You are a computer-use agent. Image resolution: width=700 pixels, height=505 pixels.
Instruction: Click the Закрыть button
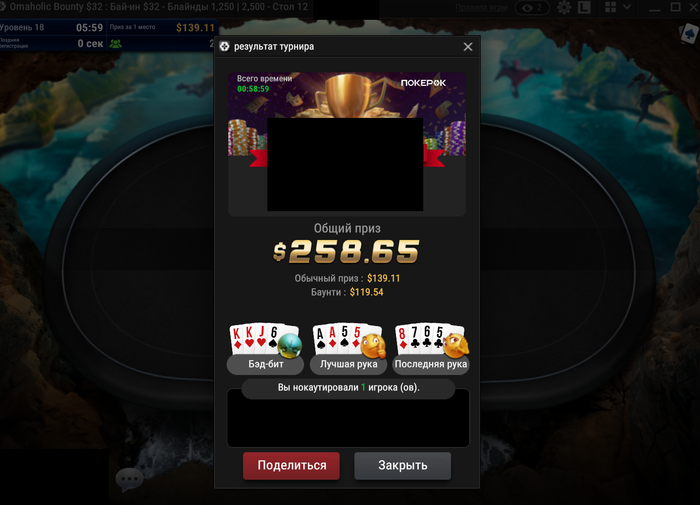coord(403,465)
